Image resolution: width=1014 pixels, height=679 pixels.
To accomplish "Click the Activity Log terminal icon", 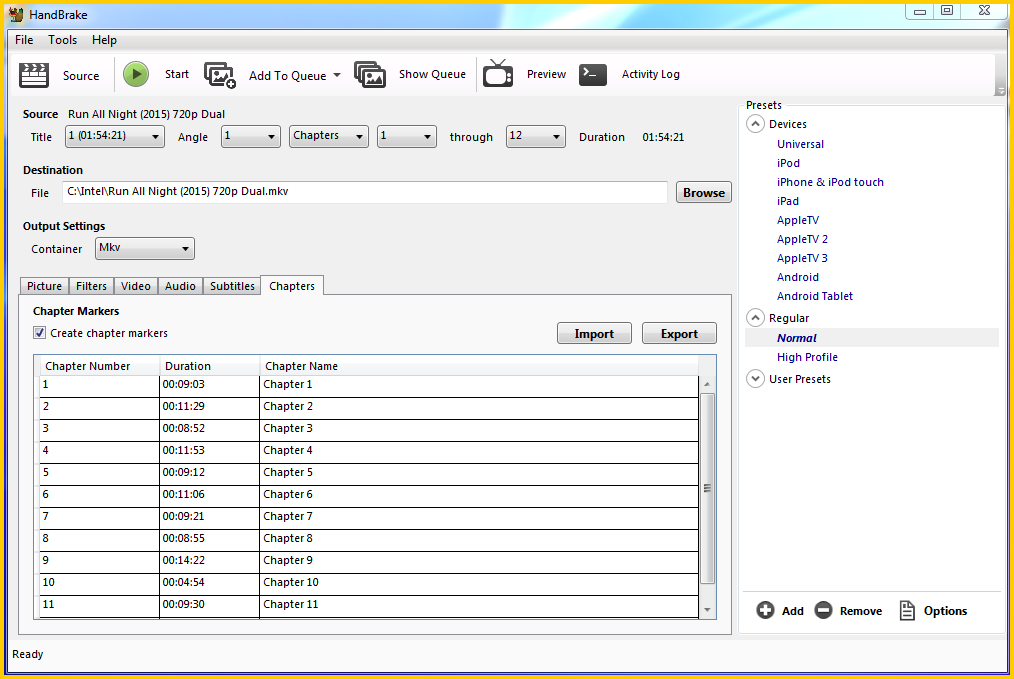I will (x=593, y=74).
